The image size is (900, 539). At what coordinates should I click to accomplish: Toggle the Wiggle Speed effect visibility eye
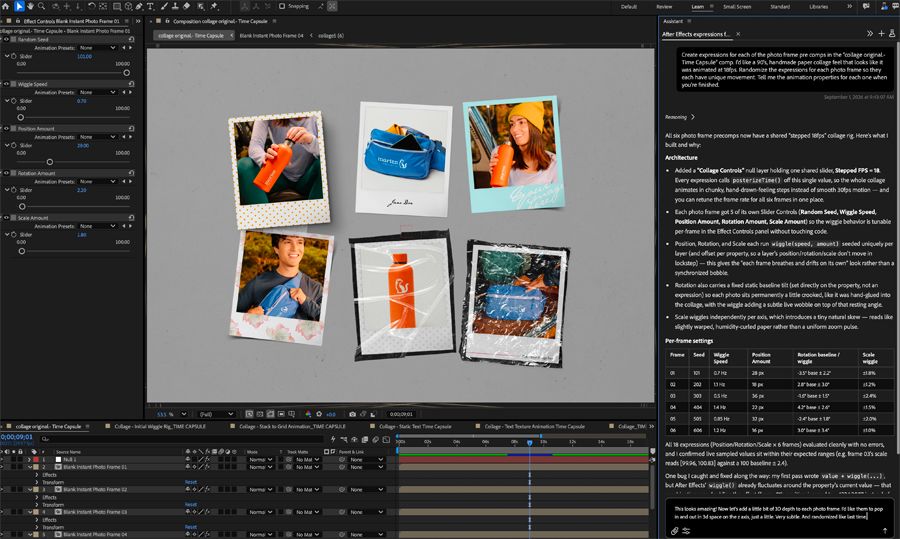pyautogui.click(x=6, y=84)
